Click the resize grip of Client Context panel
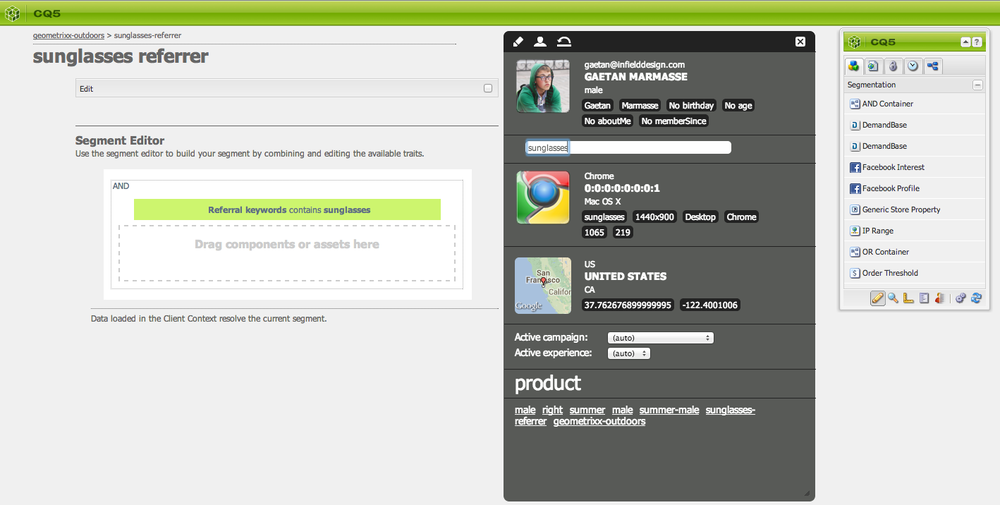Screen dimensions: 1000x505 tap(807, 493)
